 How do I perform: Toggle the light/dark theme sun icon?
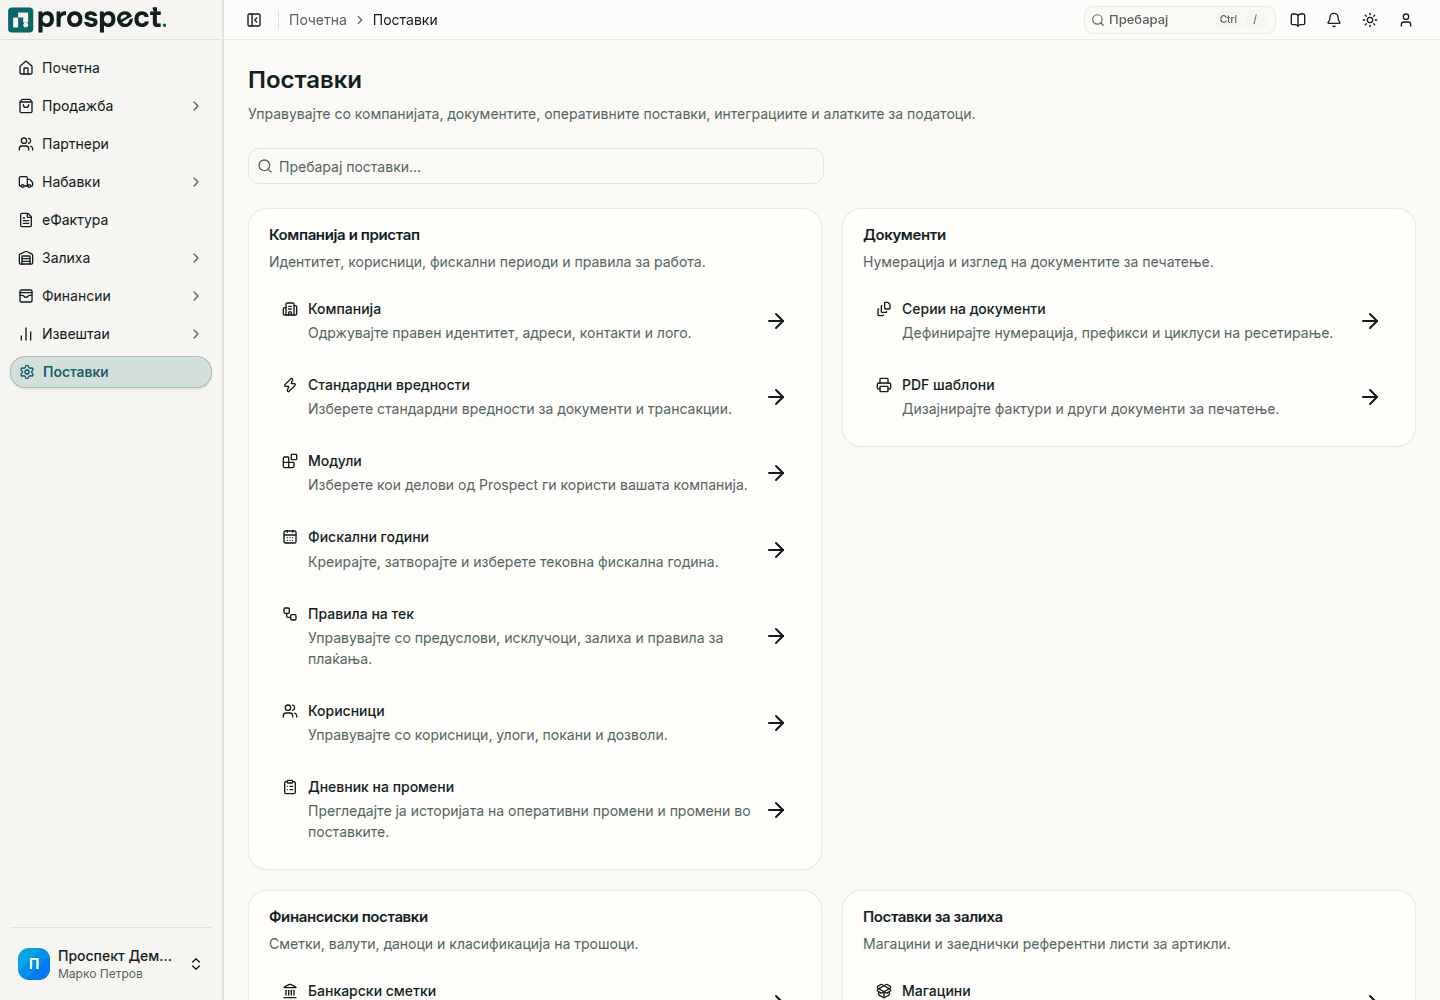[1370, 20]
